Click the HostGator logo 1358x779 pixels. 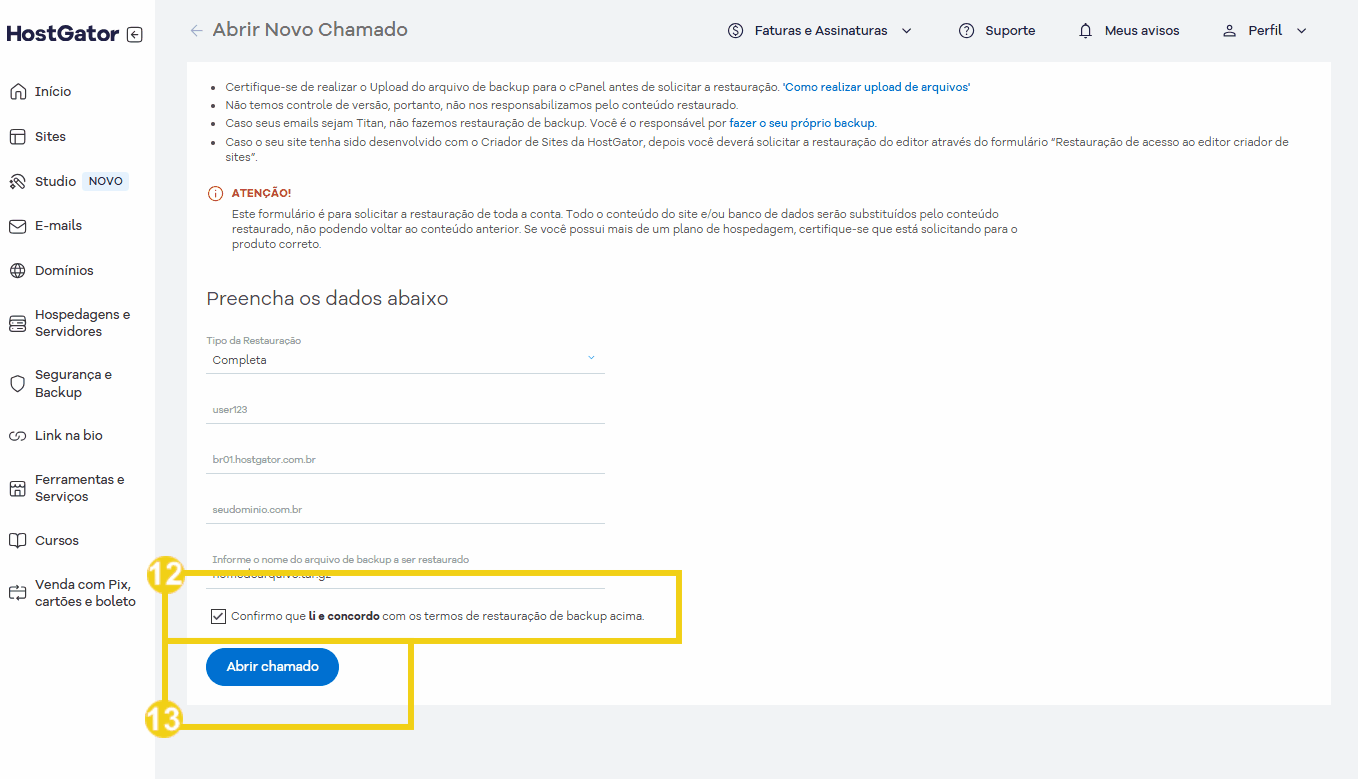63,34
